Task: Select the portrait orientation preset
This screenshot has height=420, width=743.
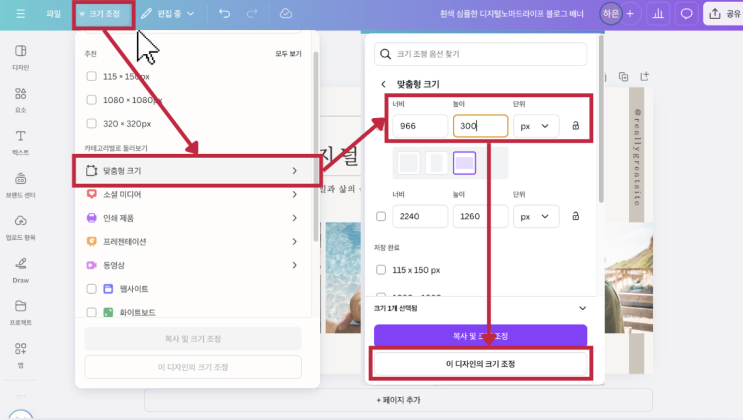Action: click(x=436, y=163)
